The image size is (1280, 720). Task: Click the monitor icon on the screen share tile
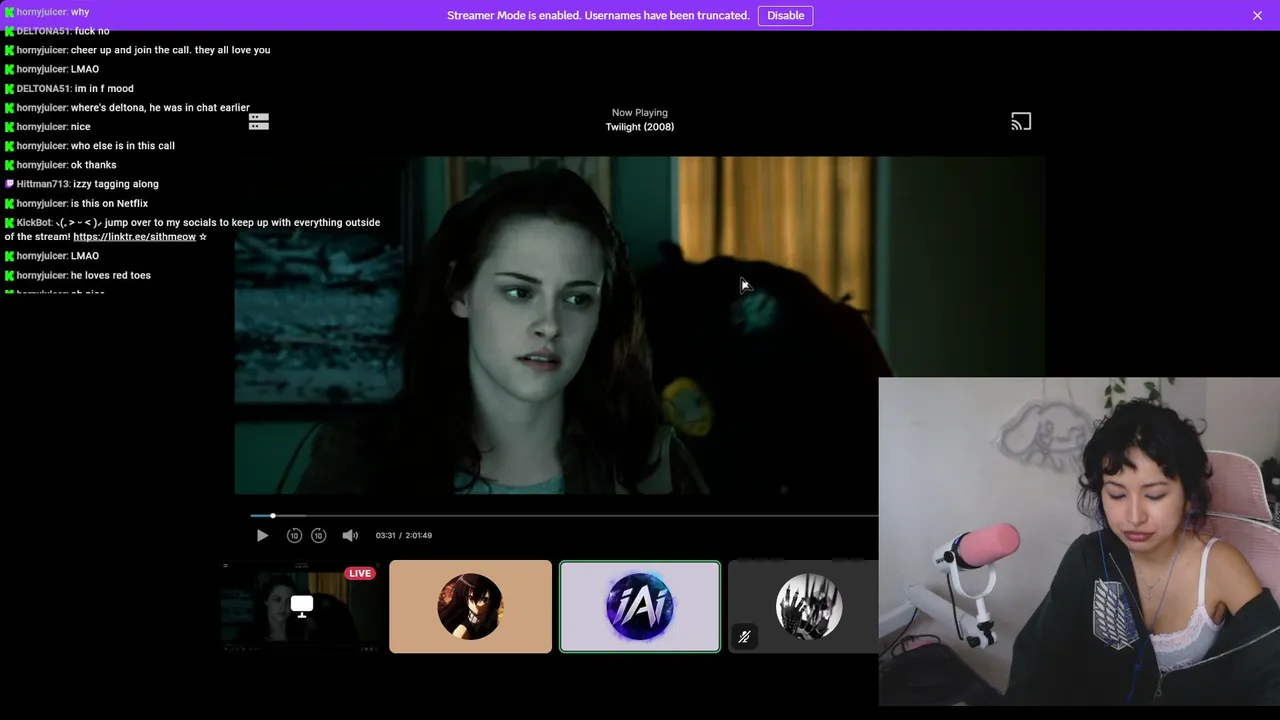302,606
